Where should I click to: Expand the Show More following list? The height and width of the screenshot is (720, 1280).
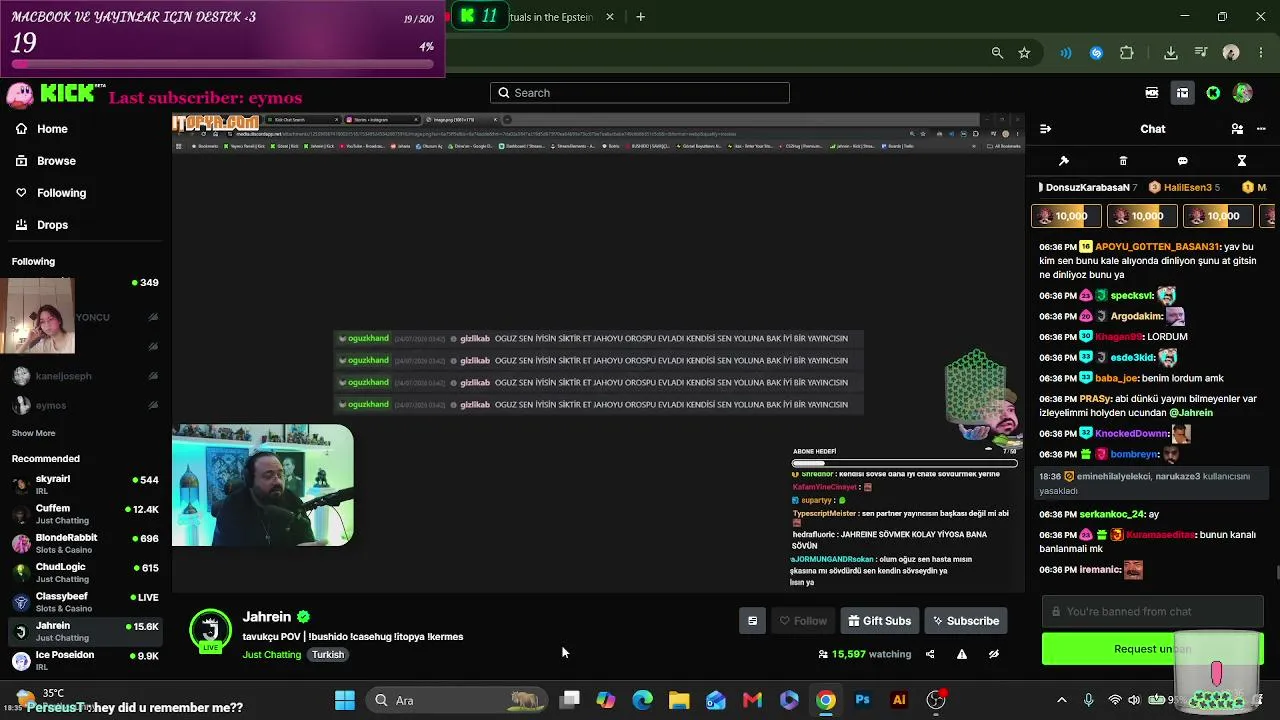[x=33, y=433]
